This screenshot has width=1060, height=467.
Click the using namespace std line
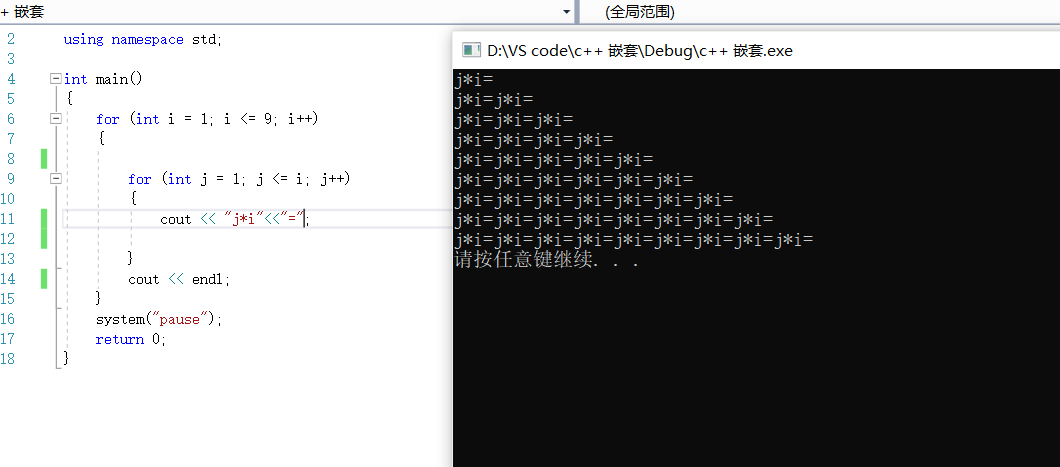[142, 39]
